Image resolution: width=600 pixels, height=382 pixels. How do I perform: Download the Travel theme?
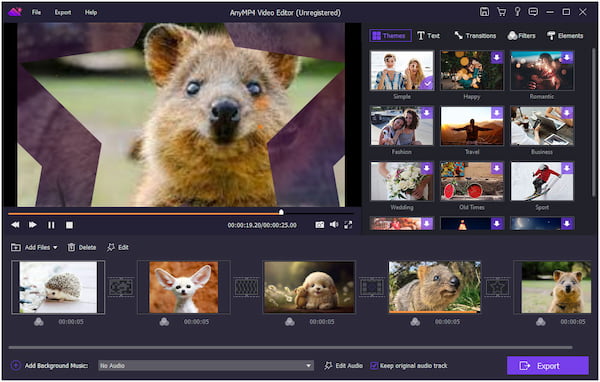coord(497,113)
